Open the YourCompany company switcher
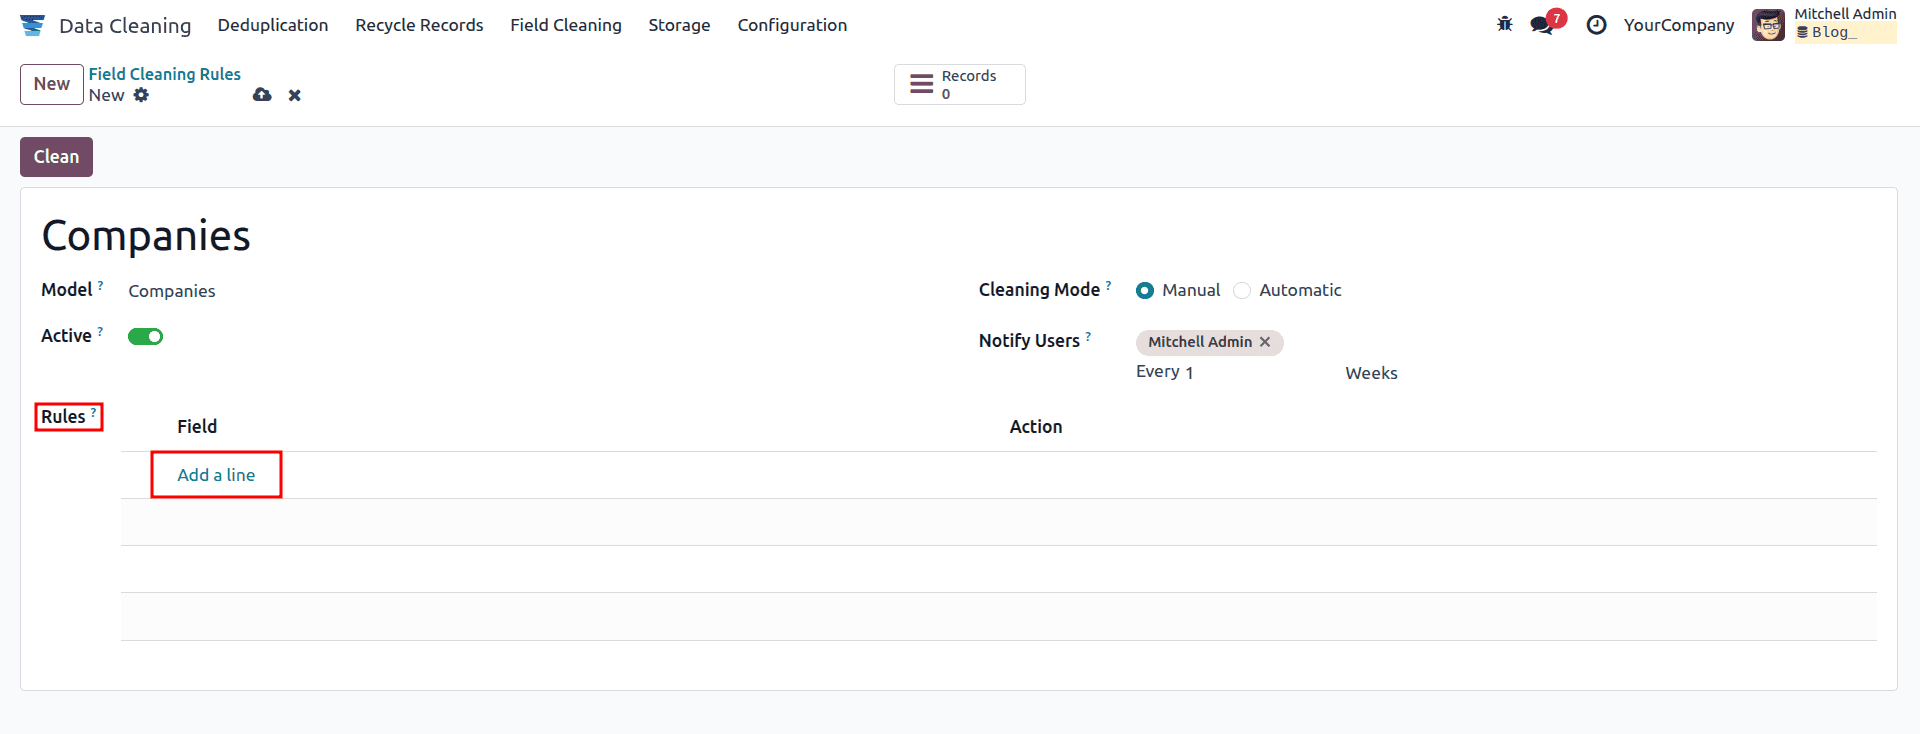Screen dimensions: 1920x734 click(x=1678, y=25)
